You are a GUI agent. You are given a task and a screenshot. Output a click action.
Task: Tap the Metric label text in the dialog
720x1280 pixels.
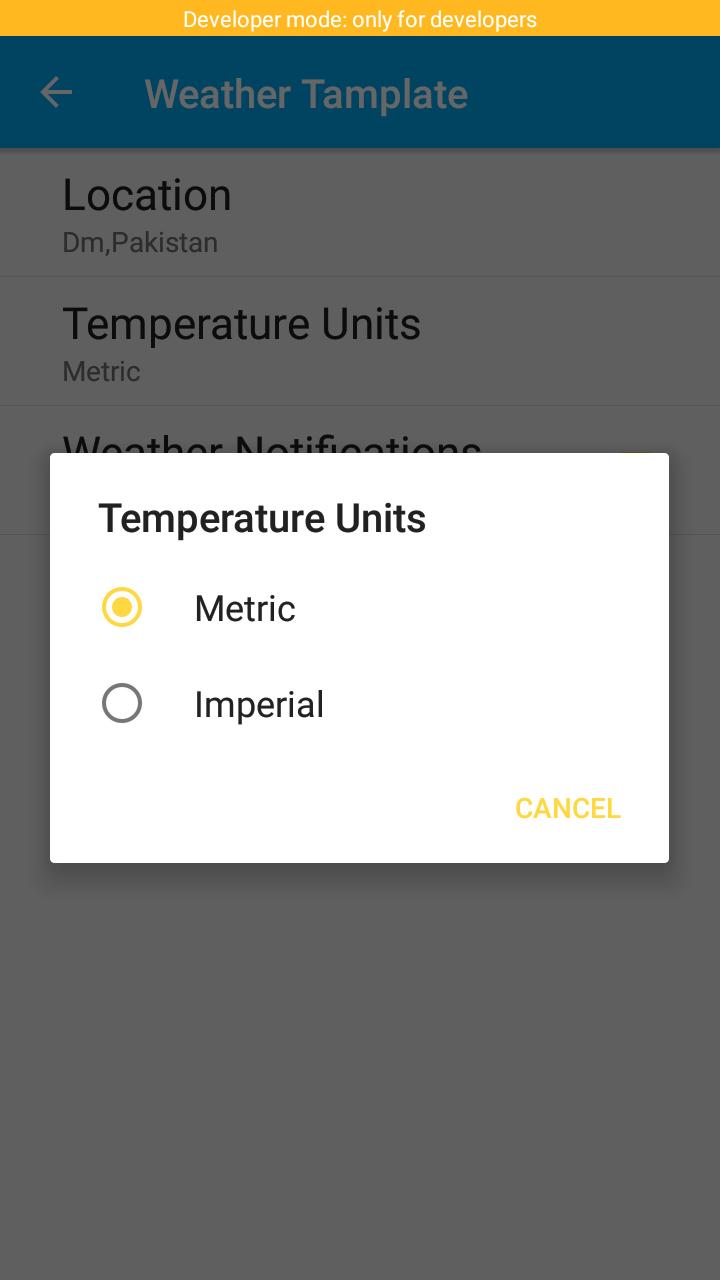[244, 607]
